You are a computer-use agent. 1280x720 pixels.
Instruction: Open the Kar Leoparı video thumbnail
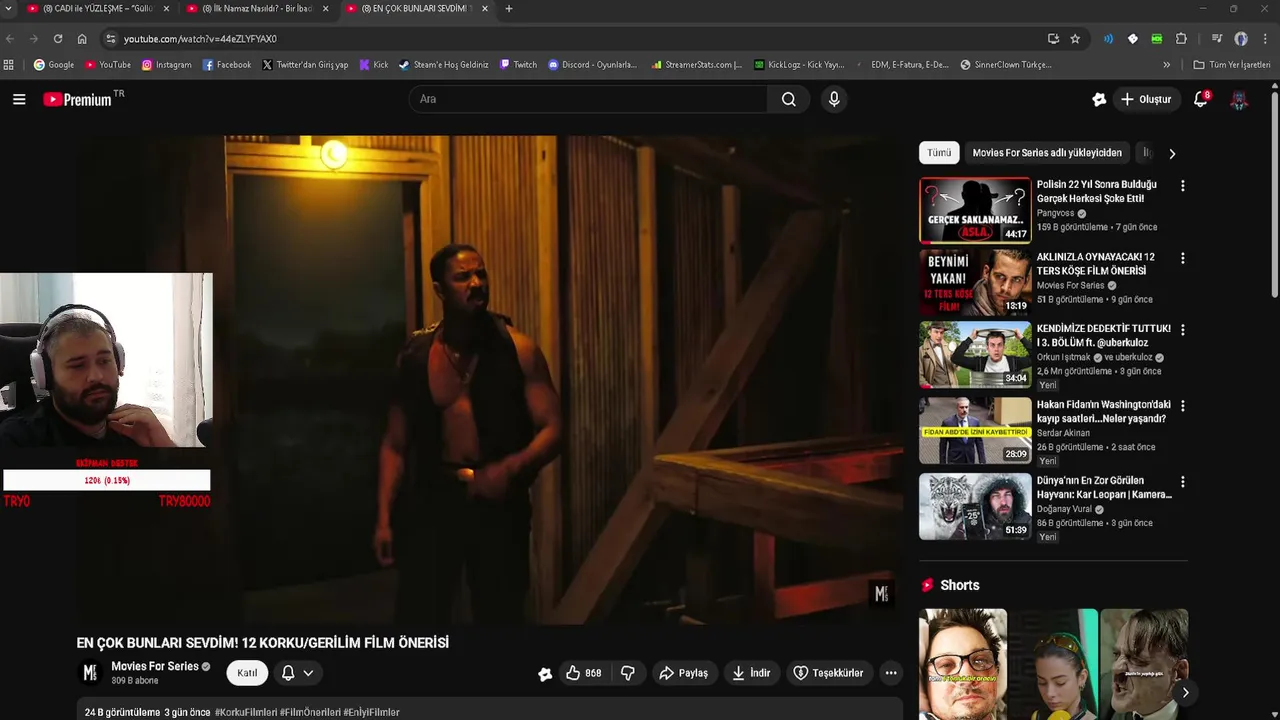click(x=975, y=507)
